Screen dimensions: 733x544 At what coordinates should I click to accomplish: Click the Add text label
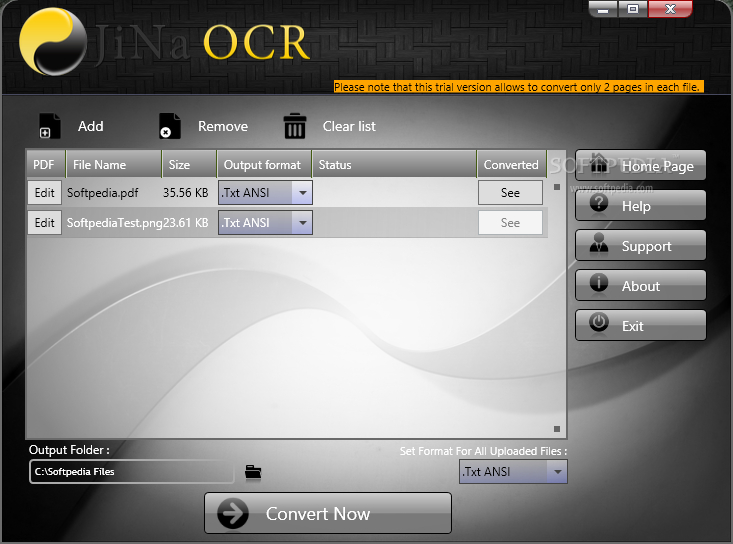pyautogui.click(x=91, y=126)
